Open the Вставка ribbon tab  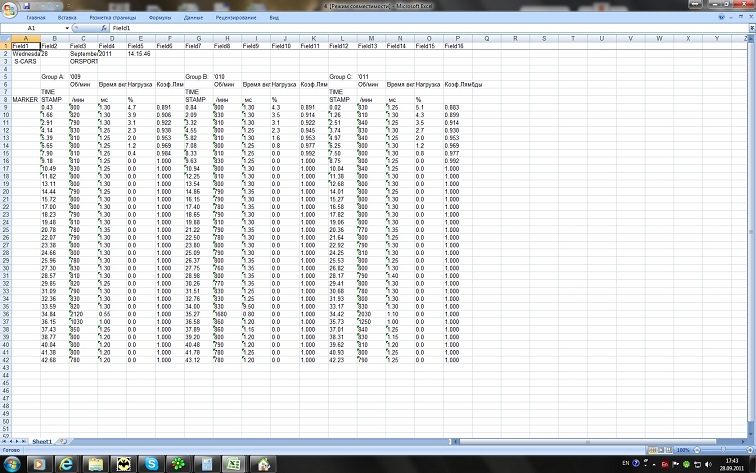67,17
